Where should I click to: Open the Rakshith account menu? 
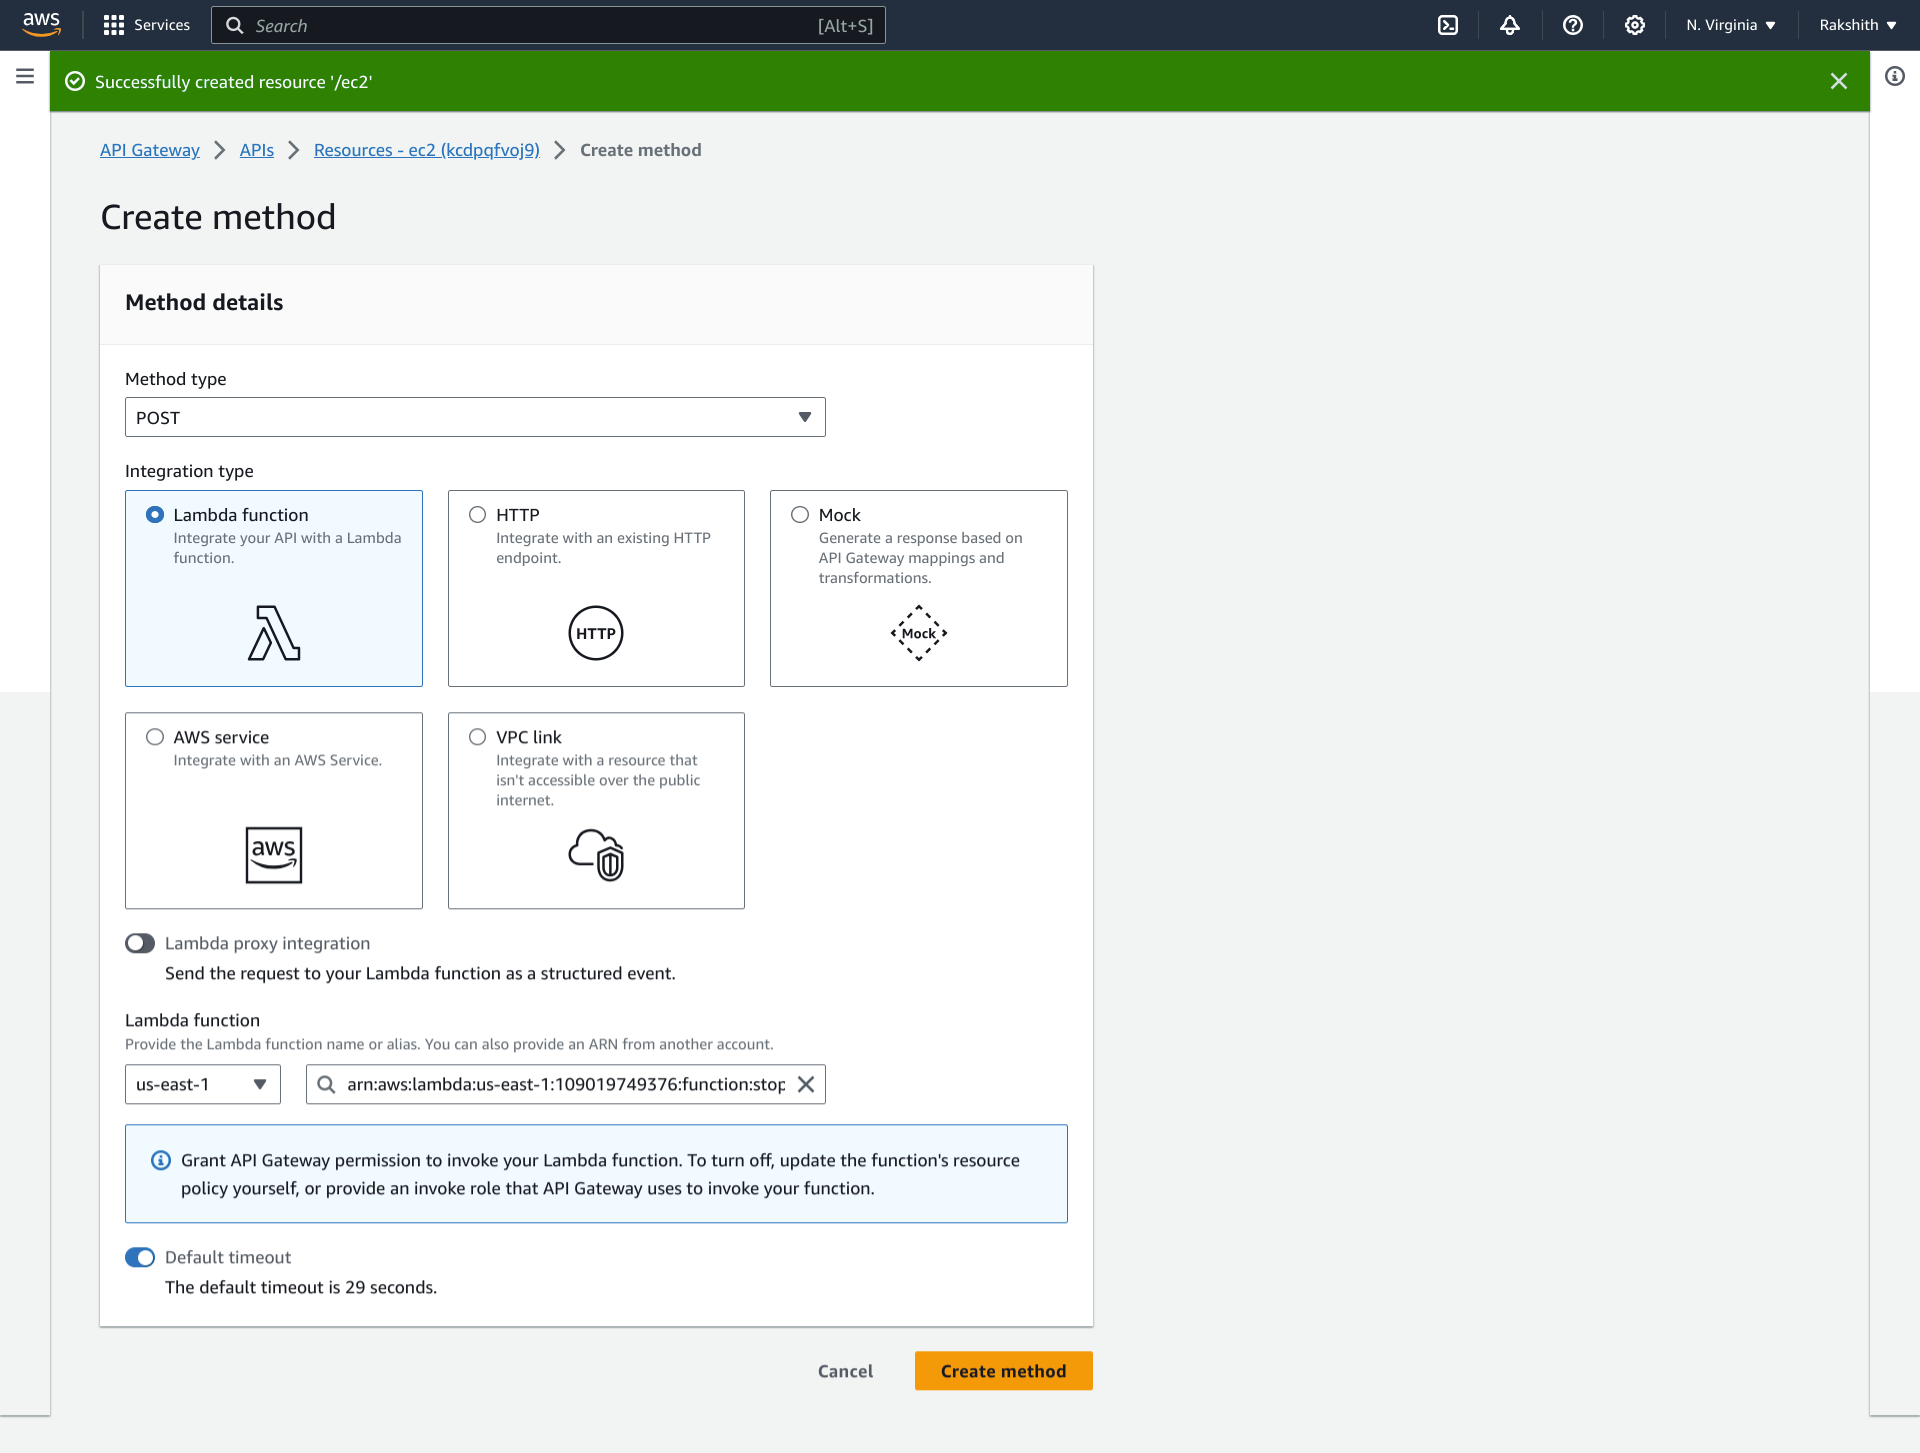click(1858, 25)
